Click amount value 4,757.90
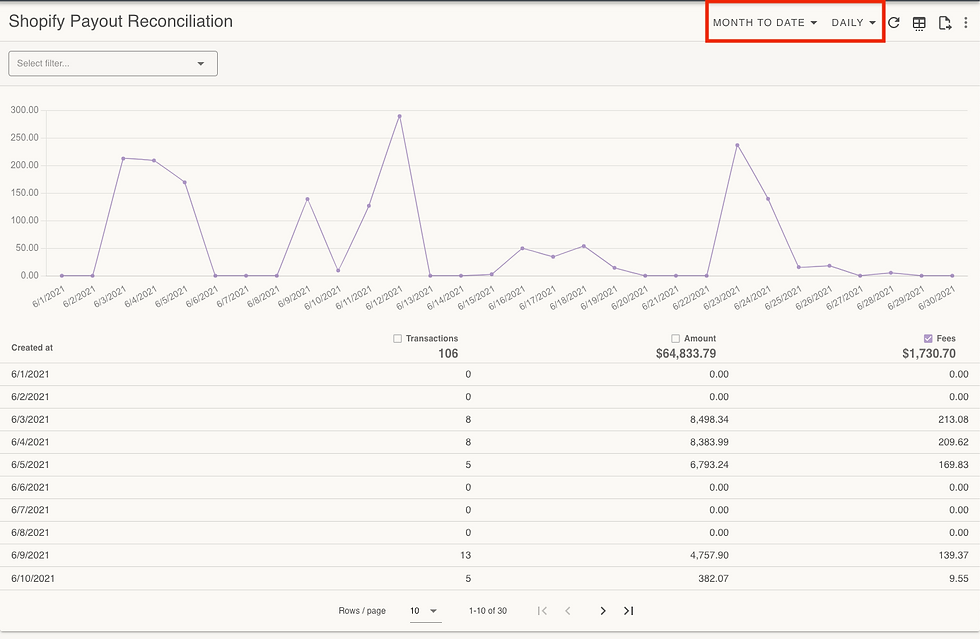The height and width of the screenshot is (639, 980). tap(709, 555)
